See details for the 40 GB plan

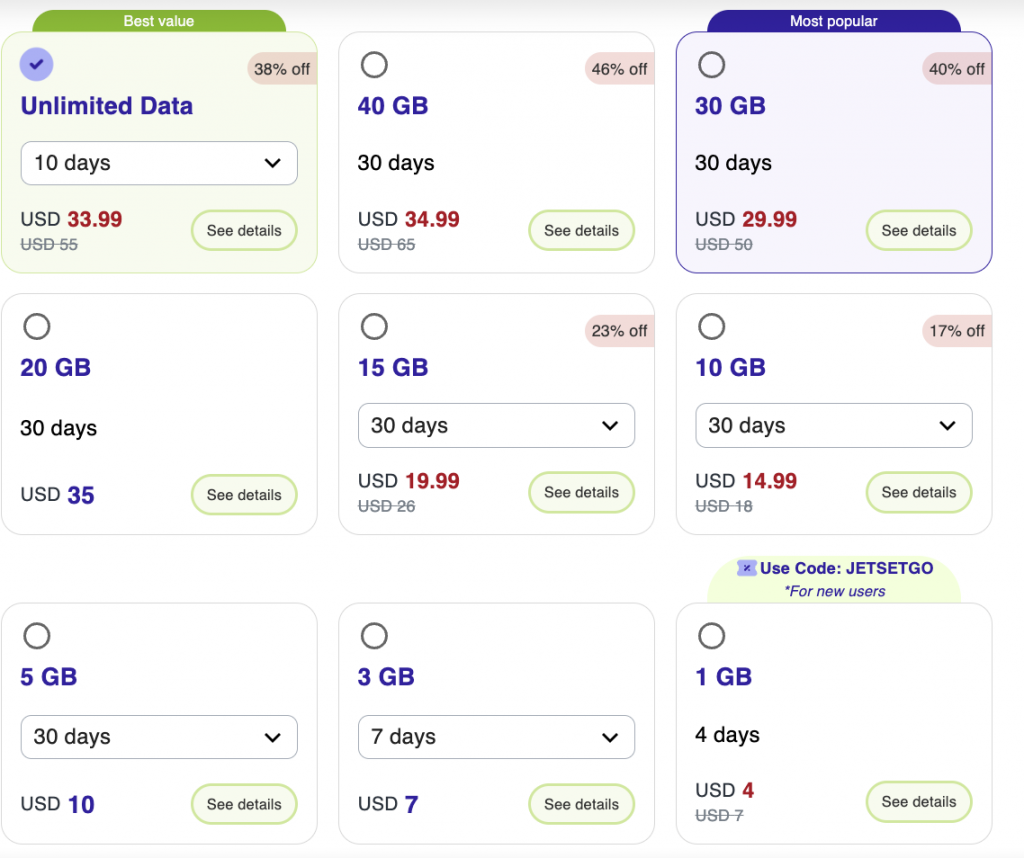click(x=581, y=230)
